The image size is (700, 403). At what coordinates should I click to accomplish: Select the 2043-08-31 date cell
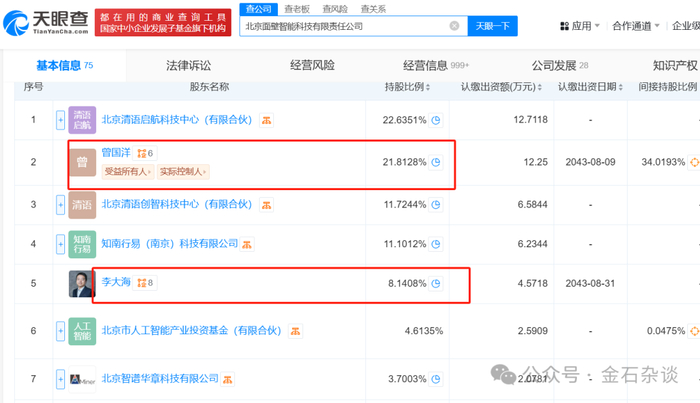(590, 283)
